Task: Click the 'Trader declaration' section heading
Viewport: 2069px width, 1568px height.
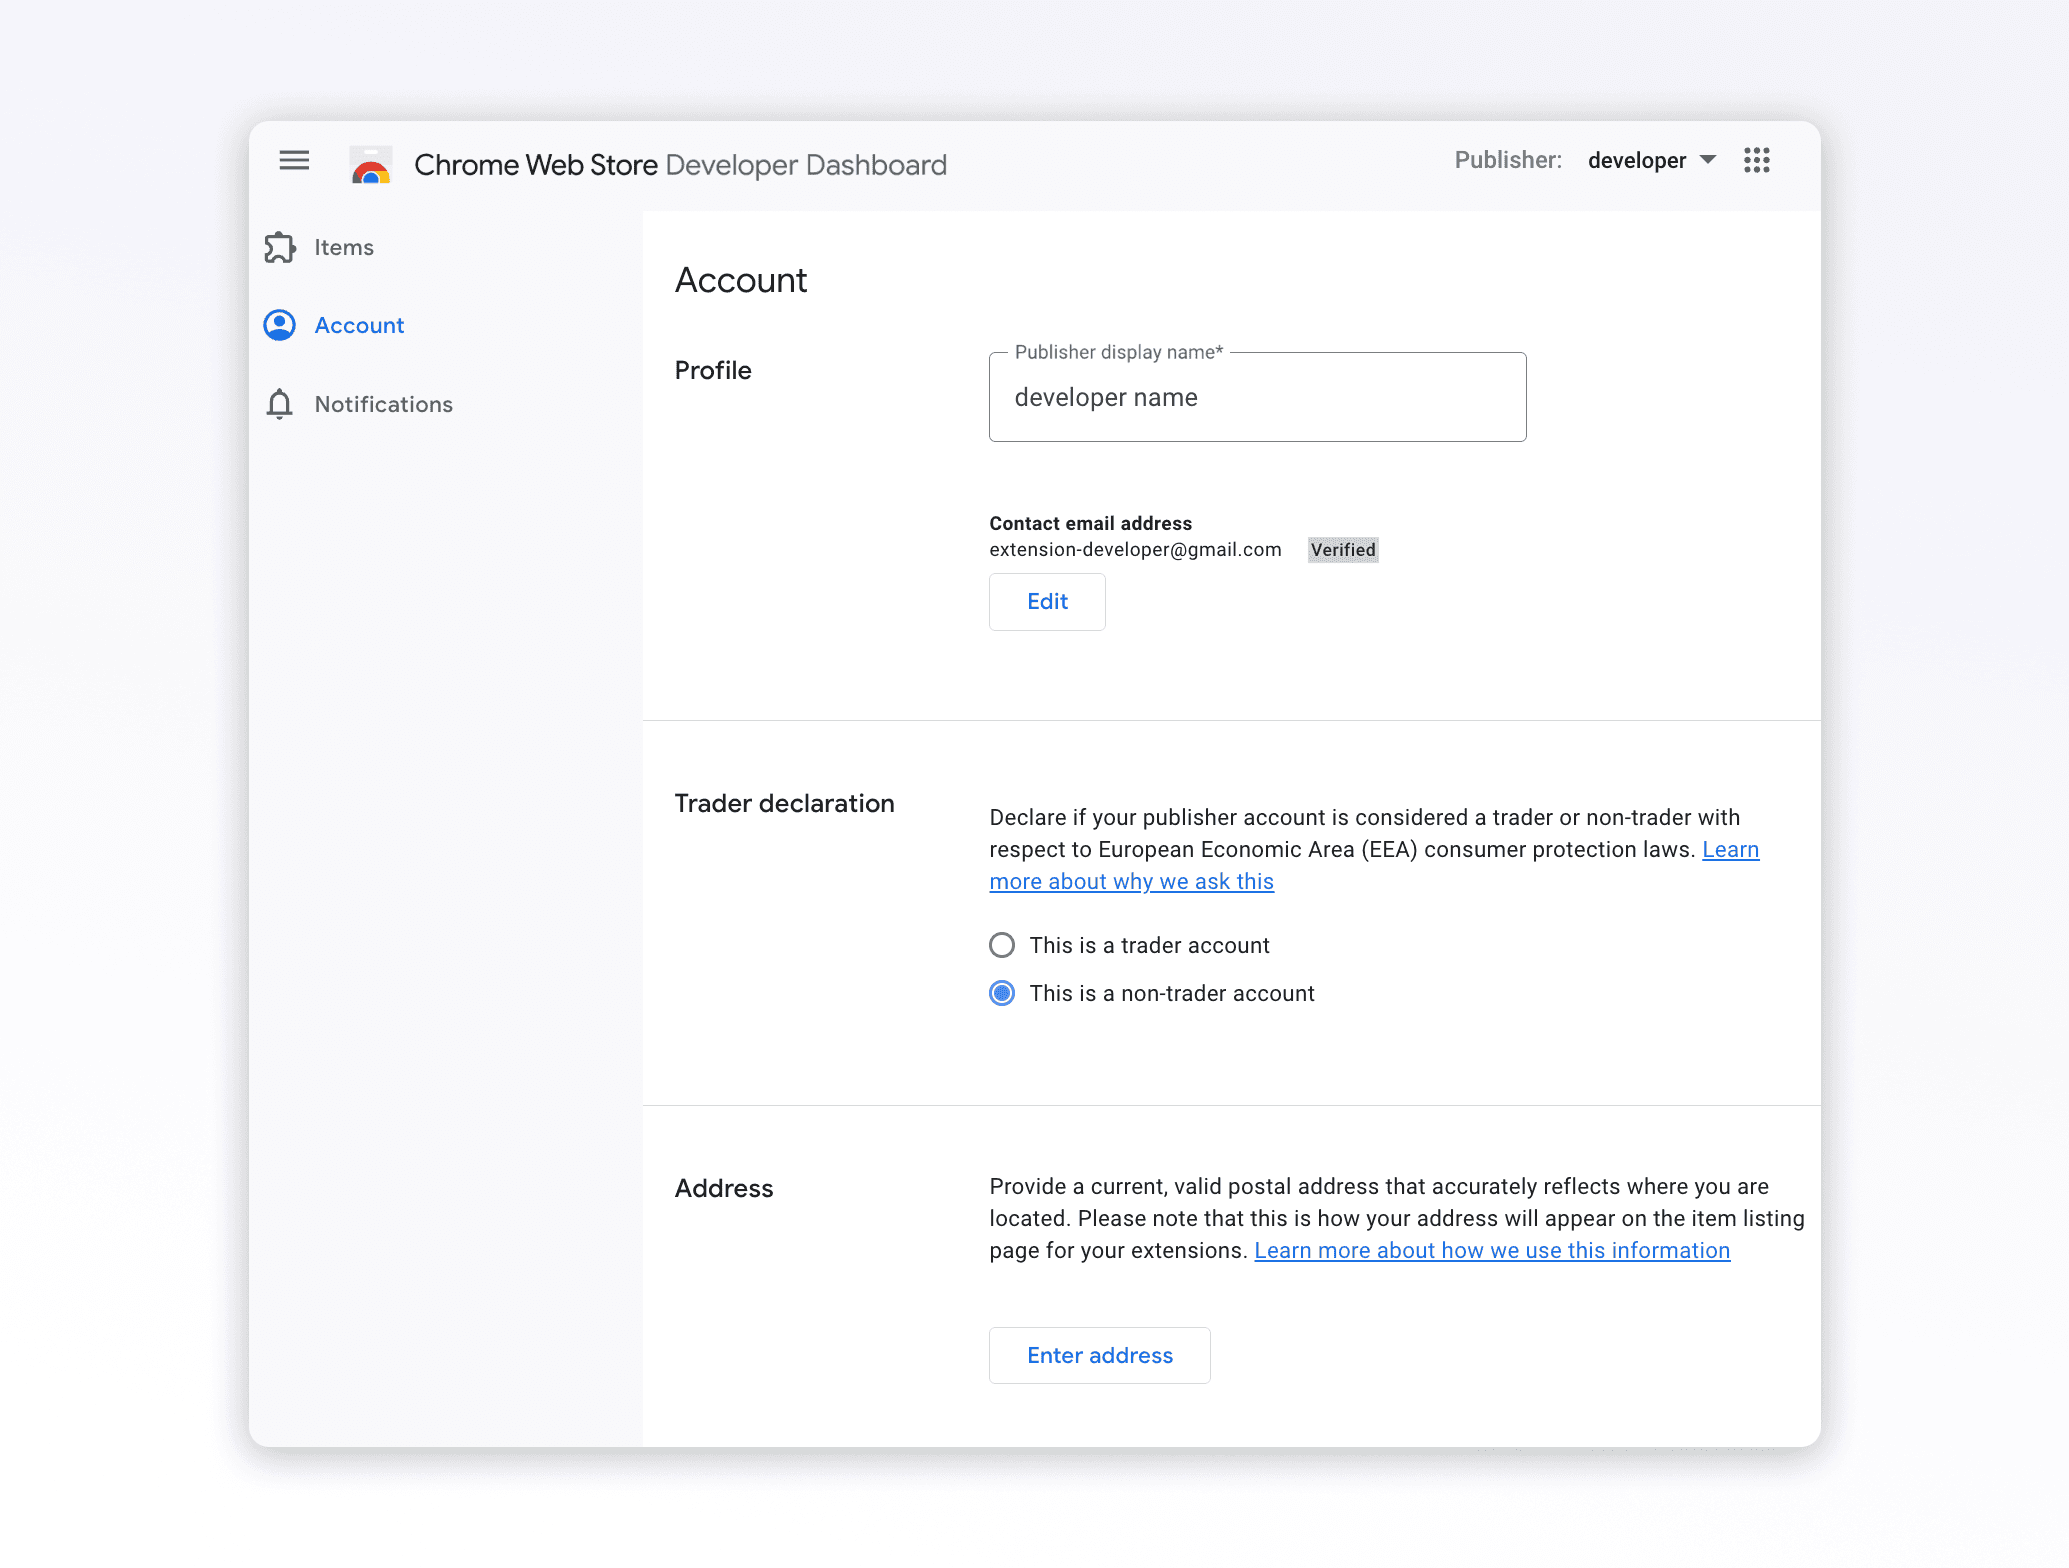Action: [x=784, y=803]
